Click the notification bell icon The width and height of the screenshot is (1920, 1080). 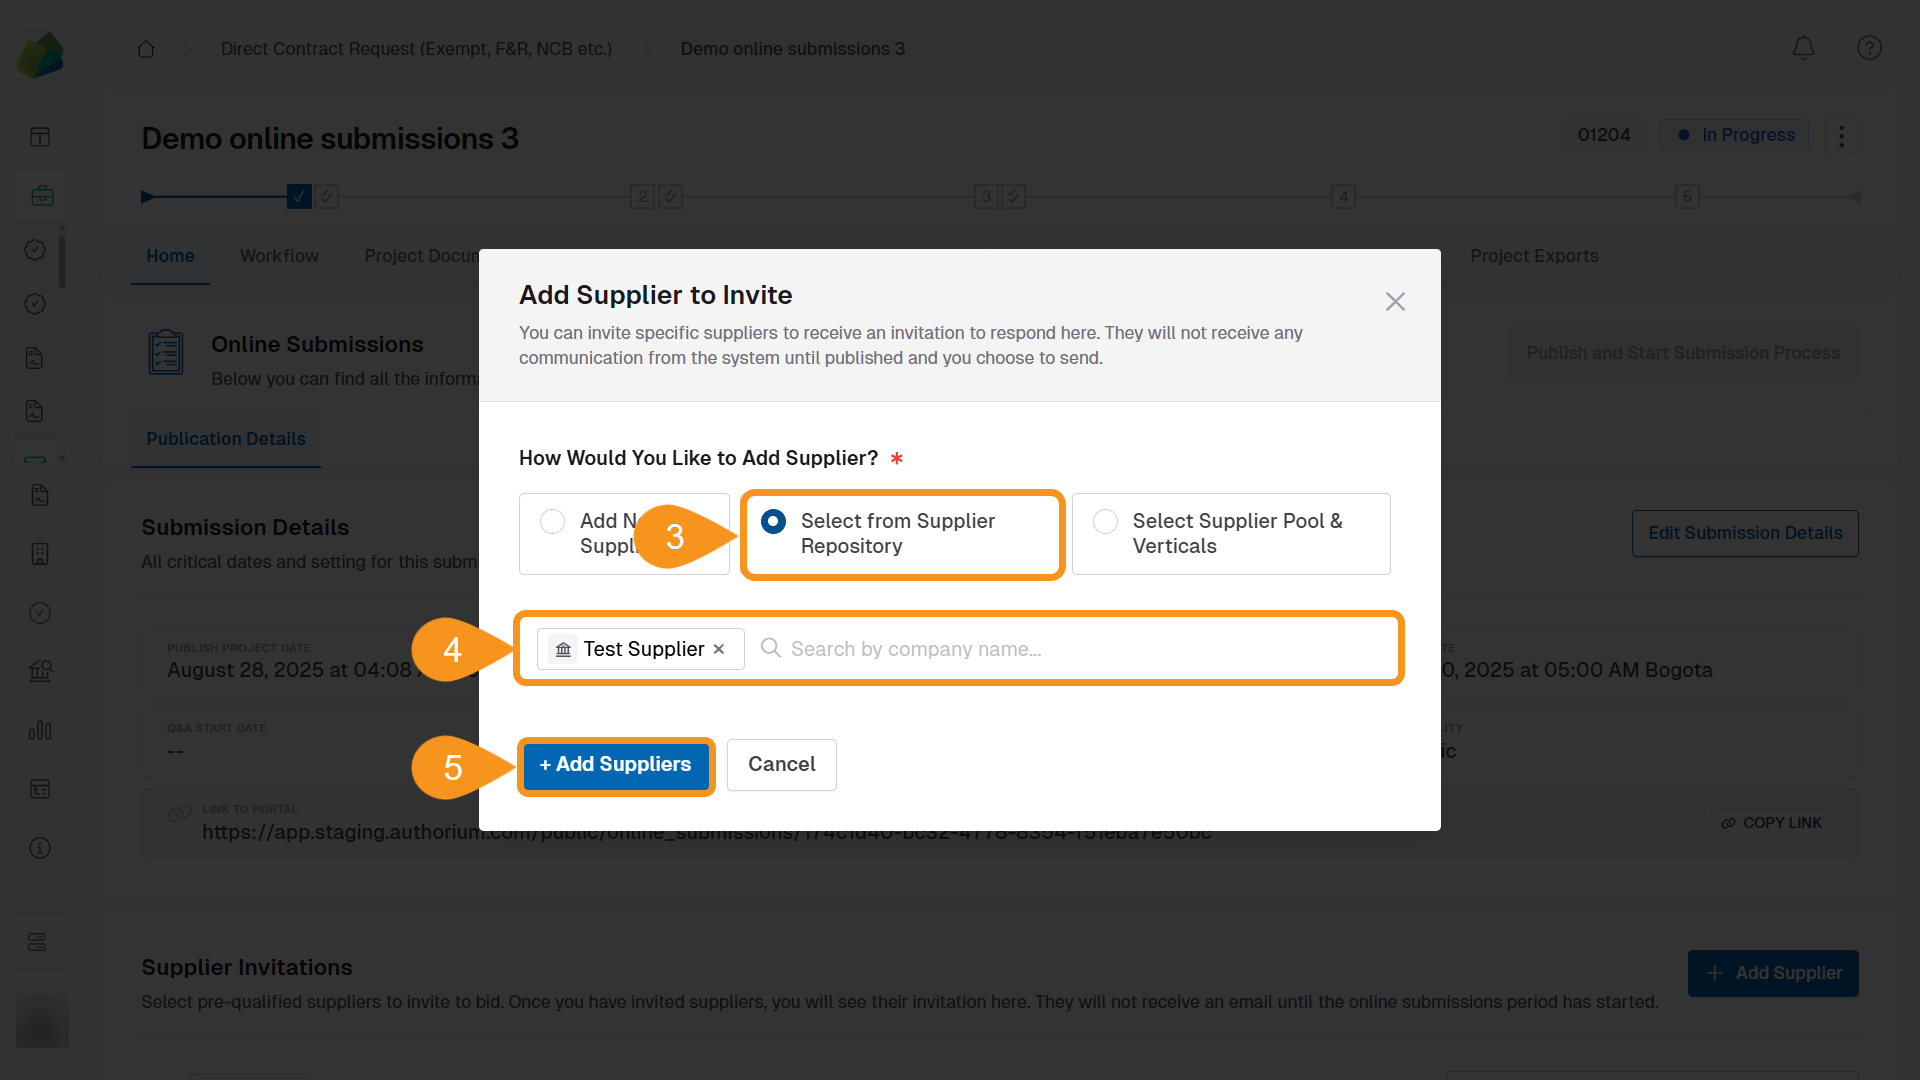coord(1803,48)
